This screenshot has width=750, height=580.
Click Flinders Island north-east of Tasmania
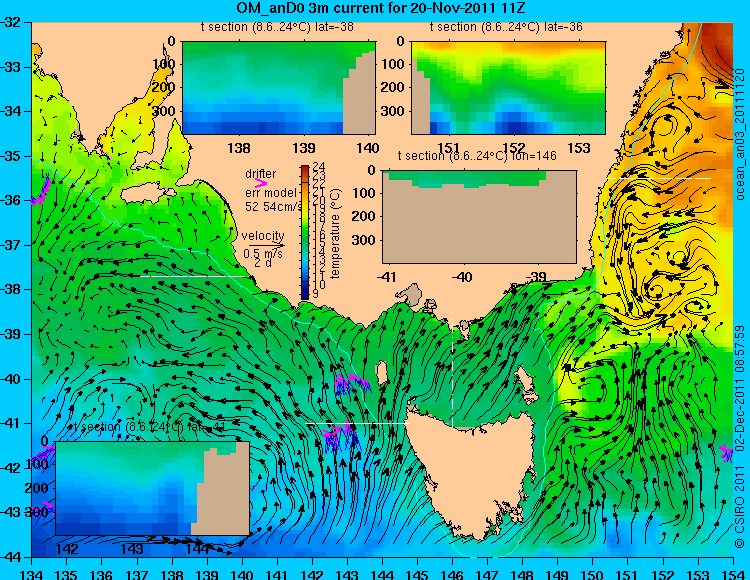point(526,380)
